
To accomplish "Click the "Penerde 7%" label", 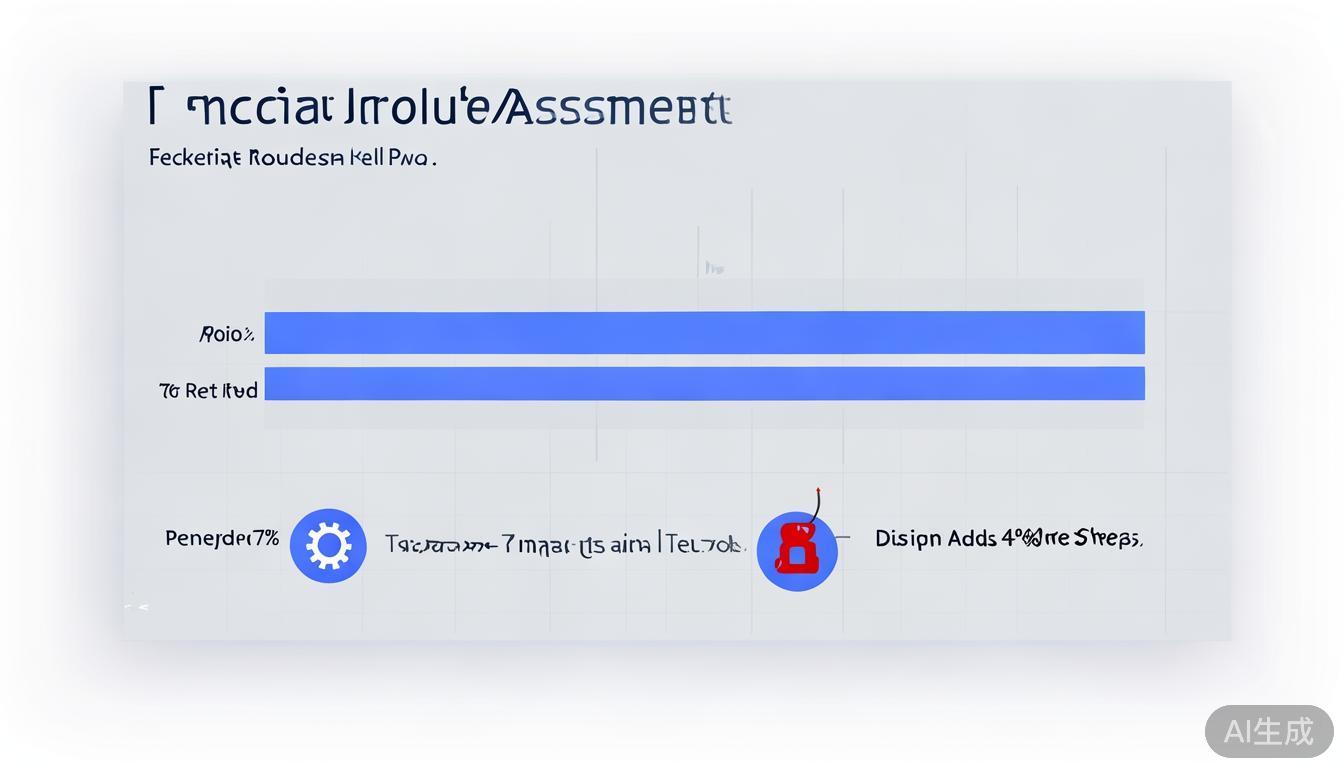I will [x=222, y=538].
